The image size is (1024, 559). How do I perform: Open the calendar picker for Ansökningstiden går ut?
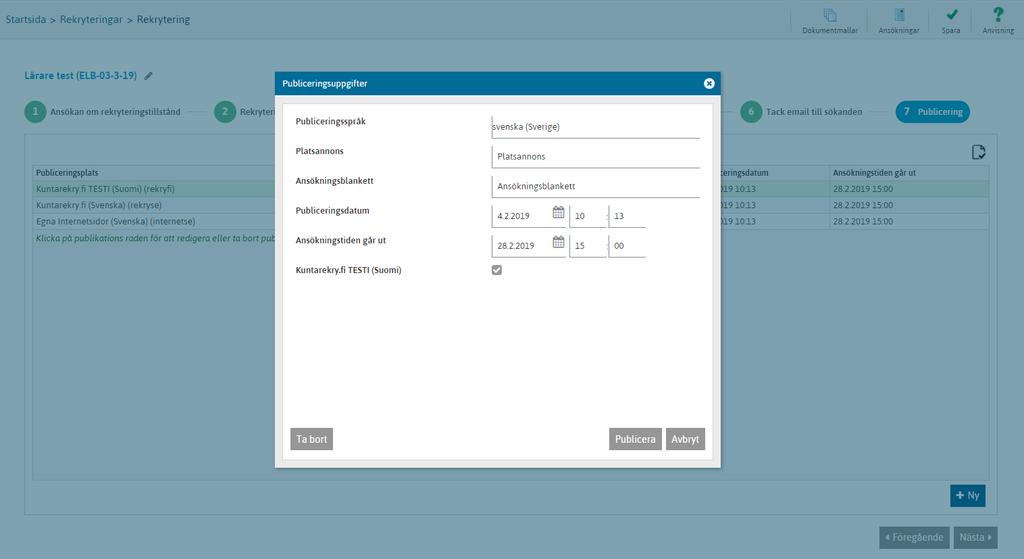tap(558, 242)
